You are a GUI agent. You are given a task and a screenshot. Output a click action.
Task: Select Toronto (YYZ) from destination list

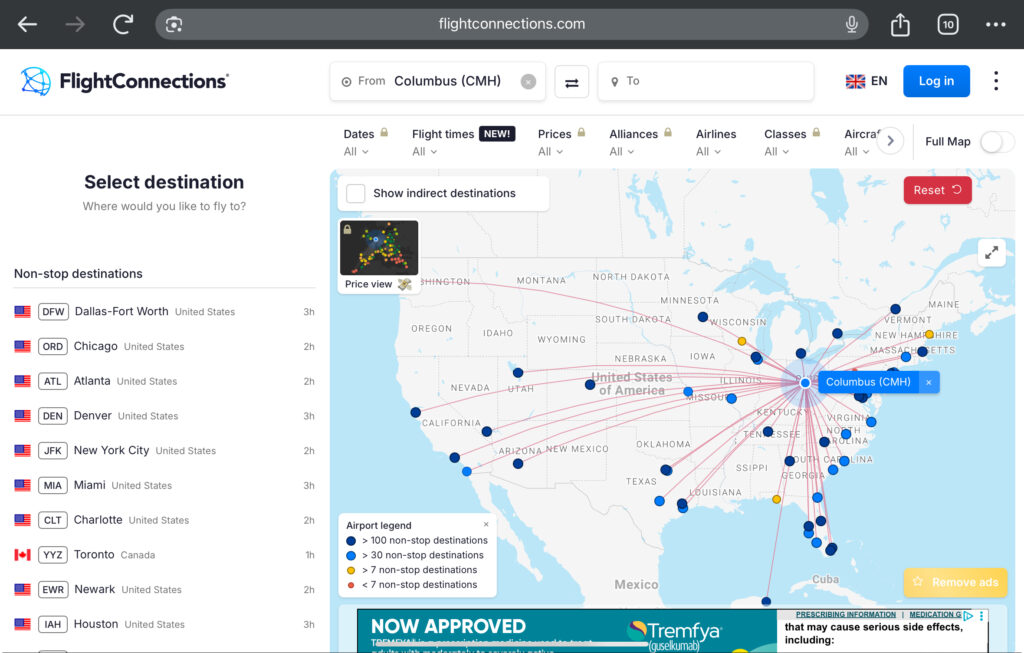coord(94,554)
